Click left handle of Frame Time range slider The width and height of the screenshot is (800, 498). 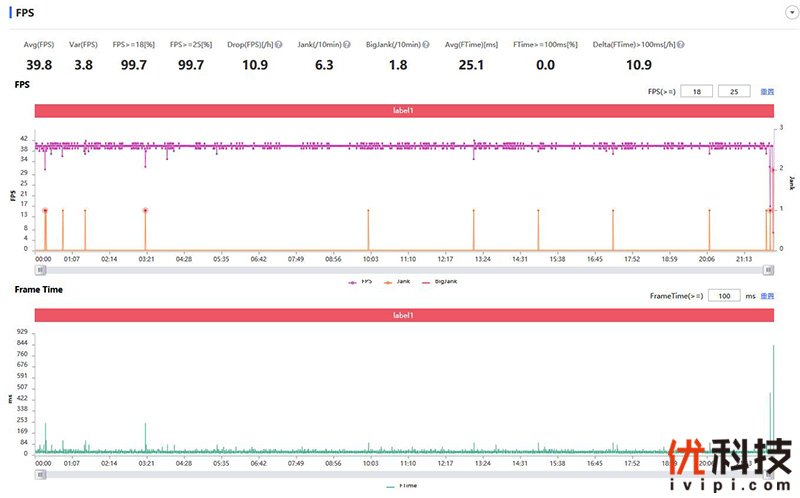tap(39, 474)
